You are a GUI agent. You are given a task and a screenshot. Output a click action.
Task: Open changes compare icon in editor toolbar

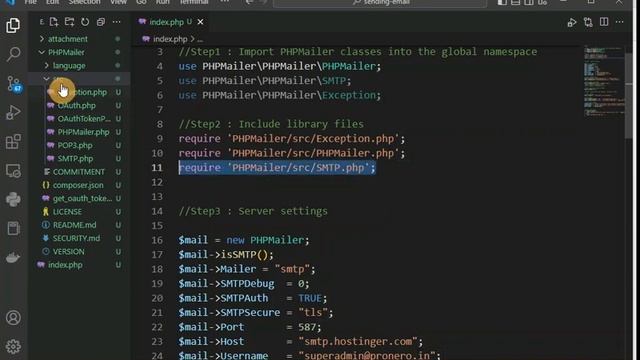(x=588, y=22)
